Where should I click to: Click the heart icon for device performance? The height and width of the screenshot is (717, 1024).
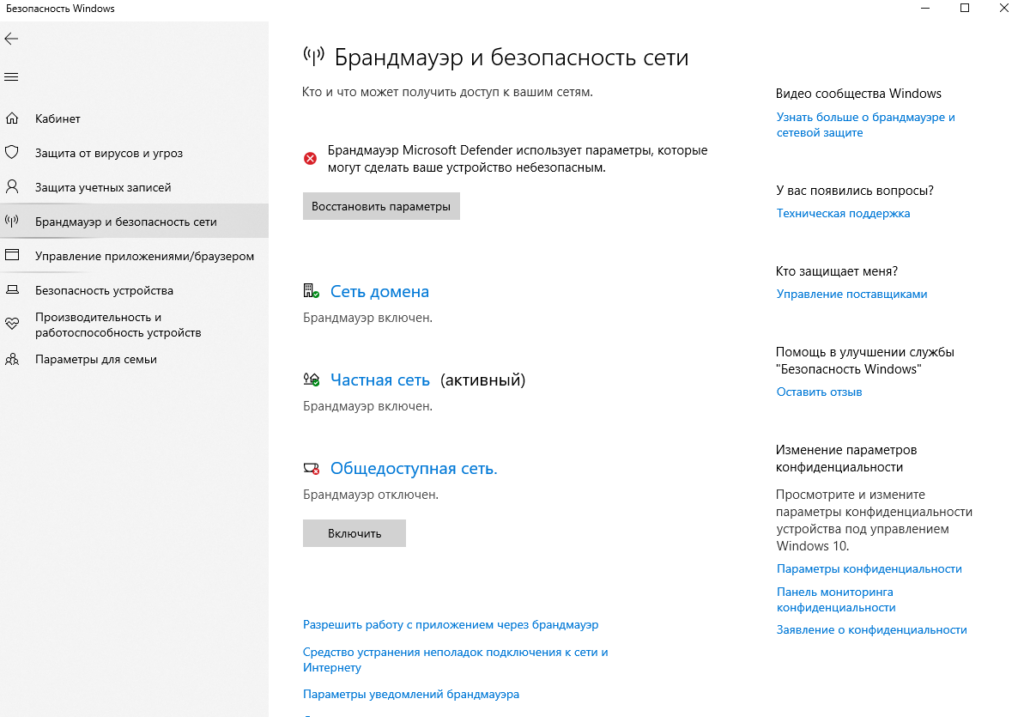(12, 324)
